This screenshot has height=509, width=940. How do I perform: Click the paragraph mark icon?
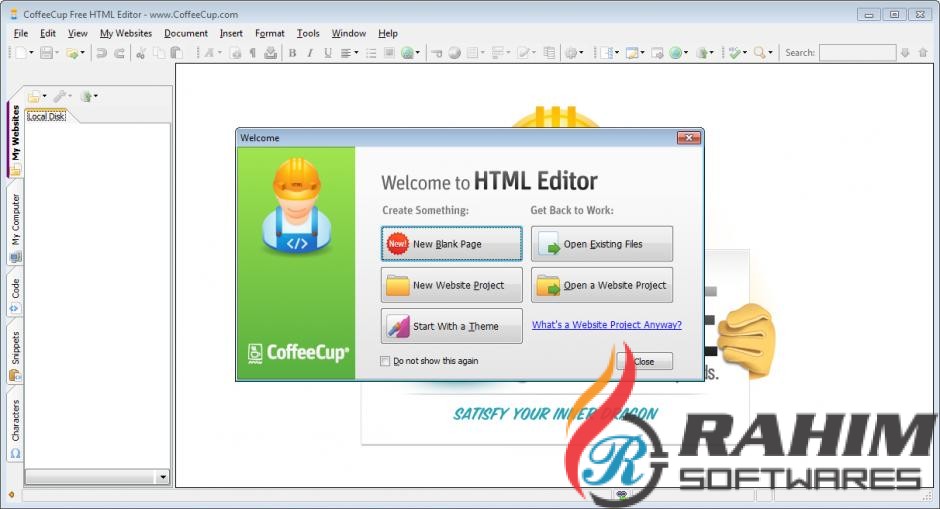click(x=253, y=53)
